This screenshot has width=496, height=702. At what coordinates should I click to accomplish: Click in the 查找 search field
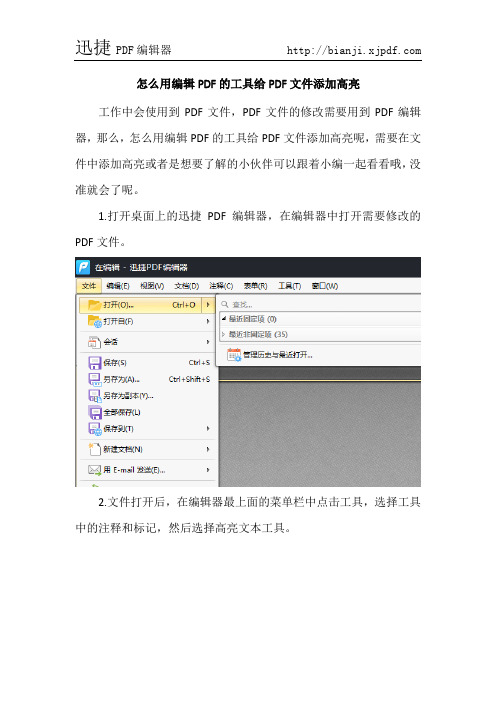pyautogui.click(x=320, y=304)
